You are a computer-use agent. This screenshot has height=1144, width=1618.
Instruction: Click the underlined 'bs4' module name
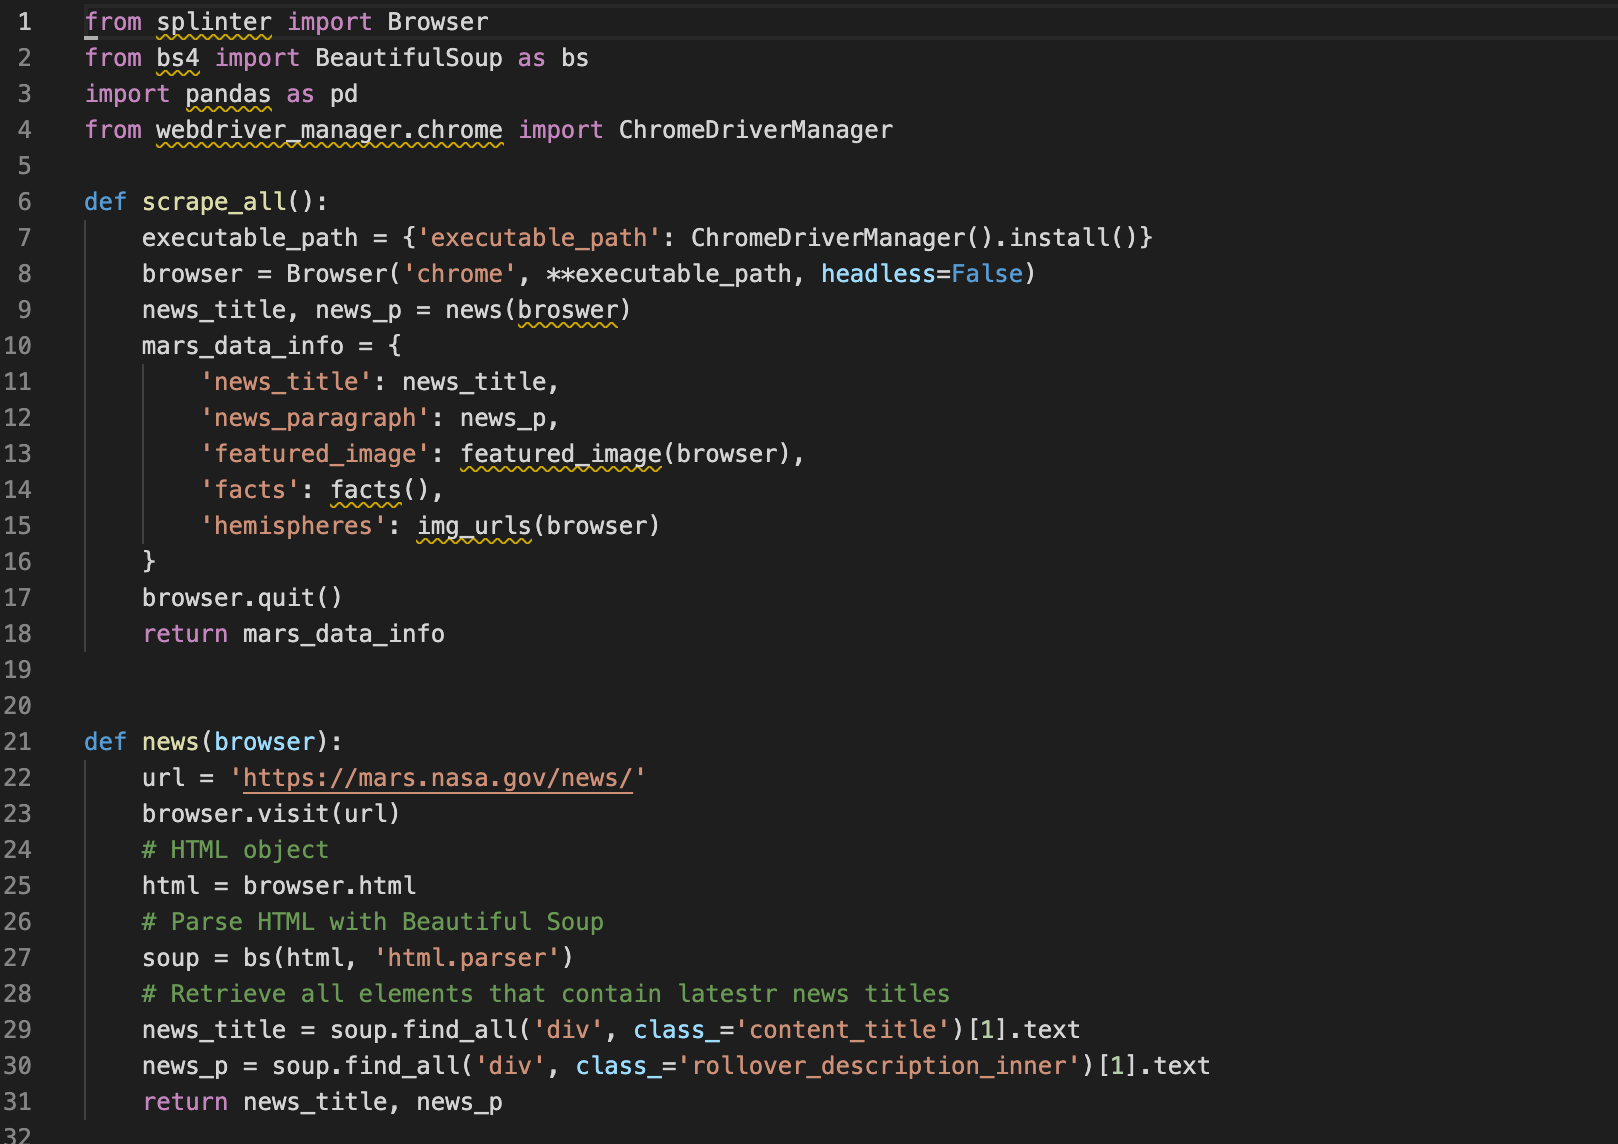click(x=177, y=57)
